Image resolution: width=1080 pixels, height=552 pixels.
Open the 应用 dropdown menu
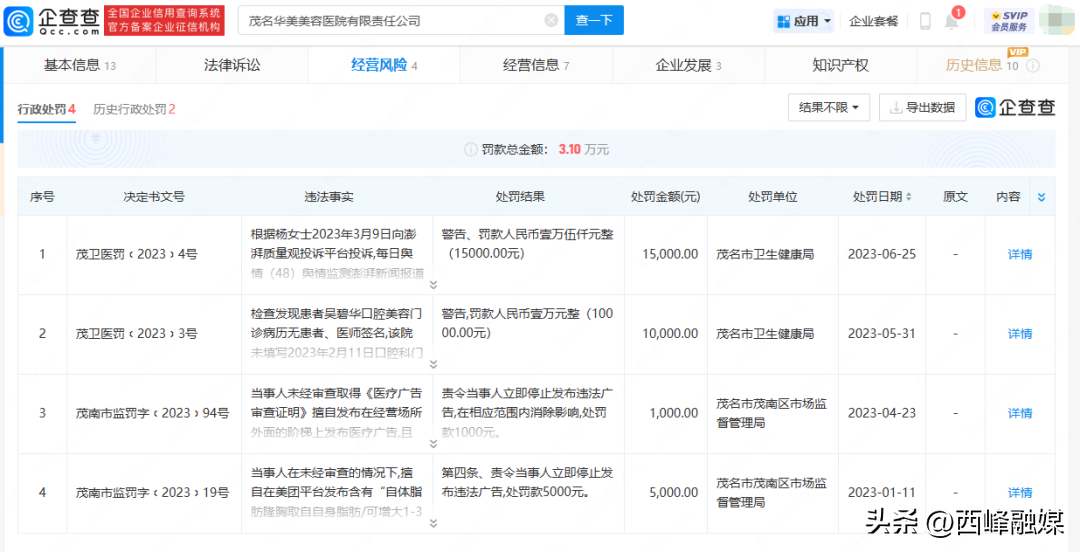point(803,21)
